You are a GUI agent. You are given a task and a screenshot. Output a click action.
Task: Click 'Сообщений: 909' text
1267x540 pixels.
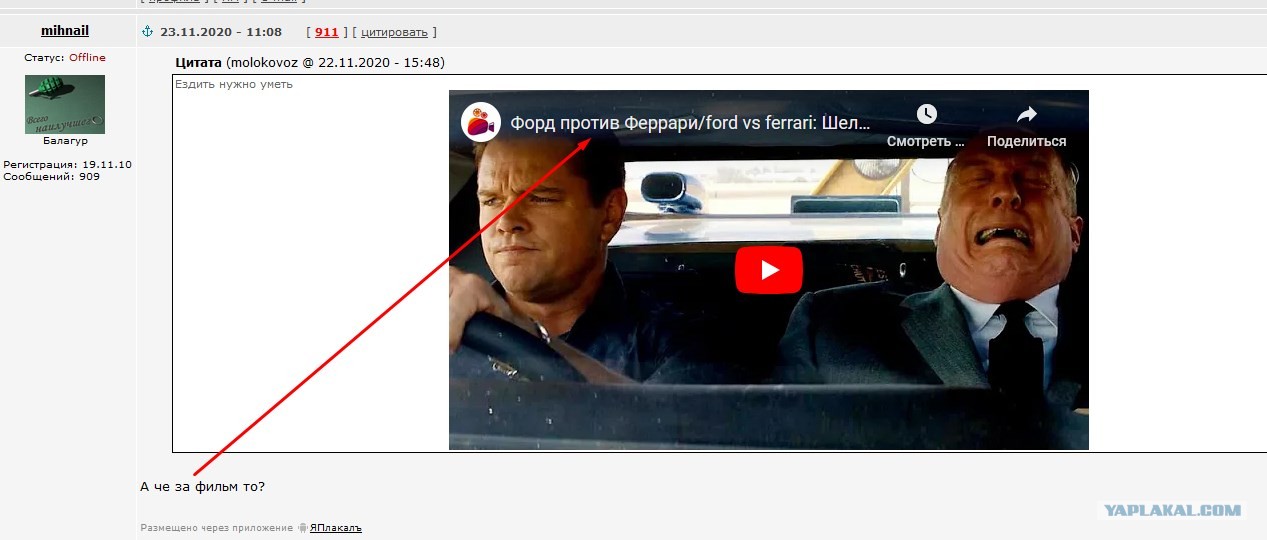52,176
